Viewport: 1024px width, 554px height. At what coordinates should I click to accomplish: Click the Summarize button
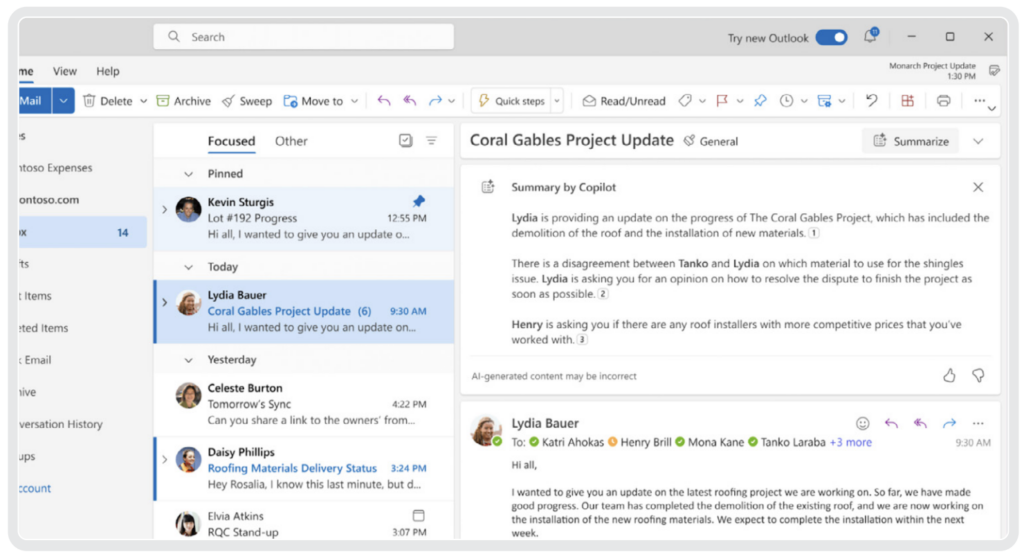coord(910,141)
